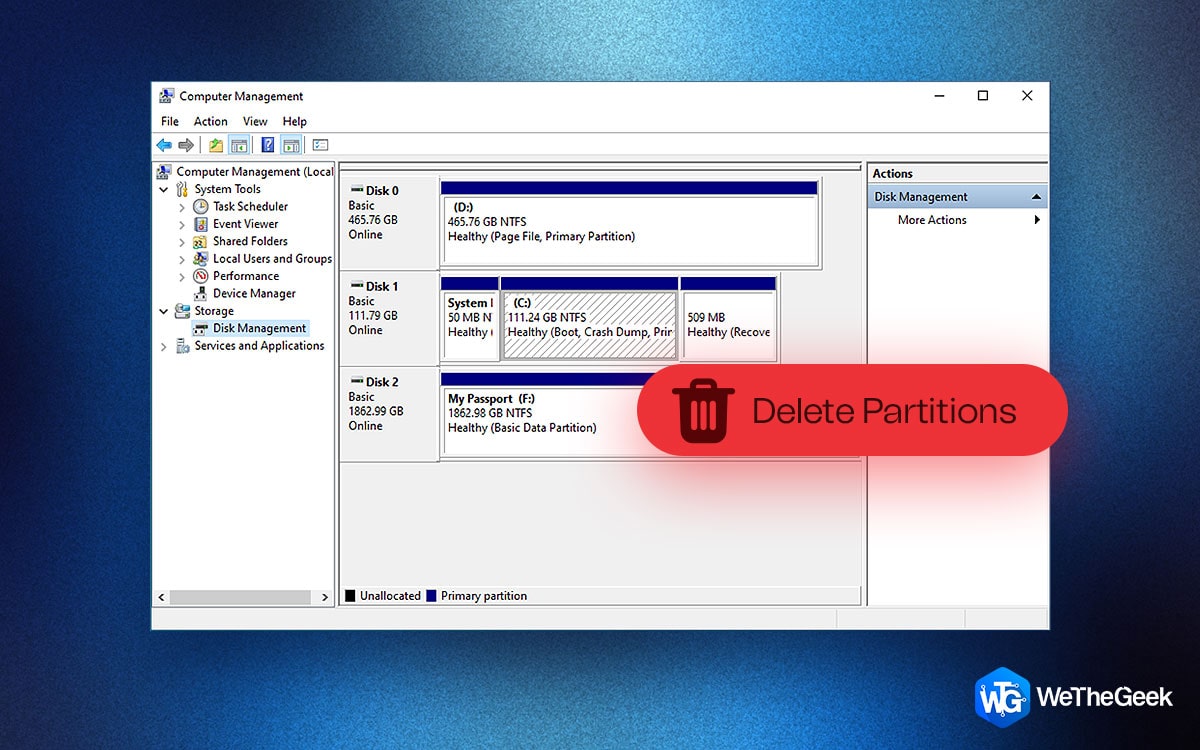This screenshot has width=1200, height=750.
Task: Select the My Passport F: partition
Action: (x=520, y=412)
